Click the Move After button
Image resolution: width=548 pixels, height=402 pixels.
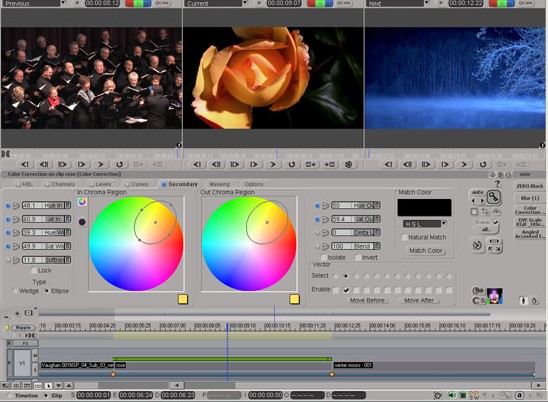pos(419,300)
